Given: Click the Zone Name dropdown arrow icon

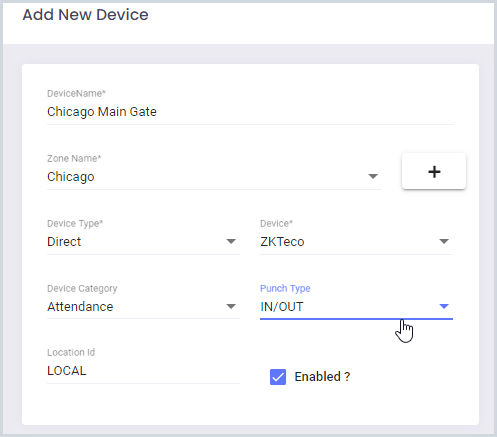Looking at the screenshot, I should (373, 176).
